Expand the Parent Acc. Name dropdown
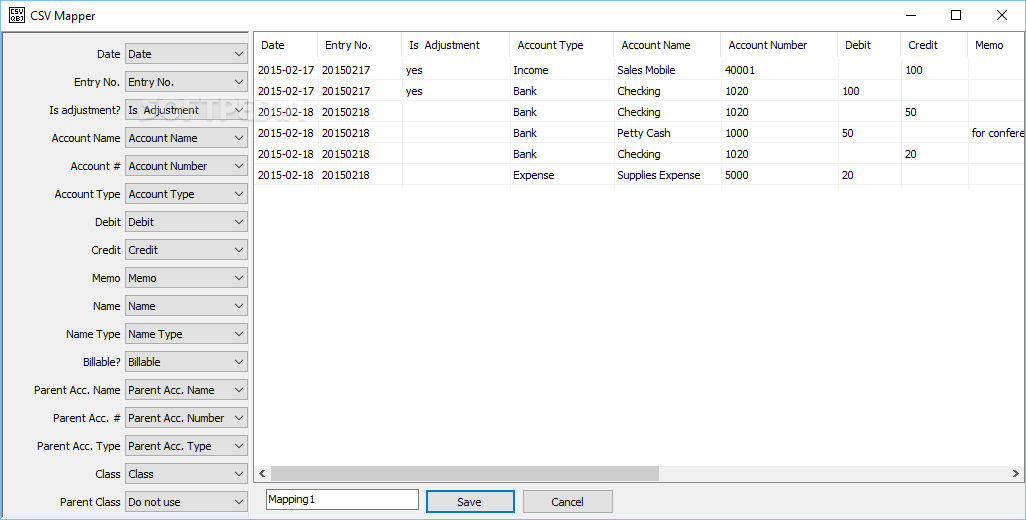 coord(186,390)
